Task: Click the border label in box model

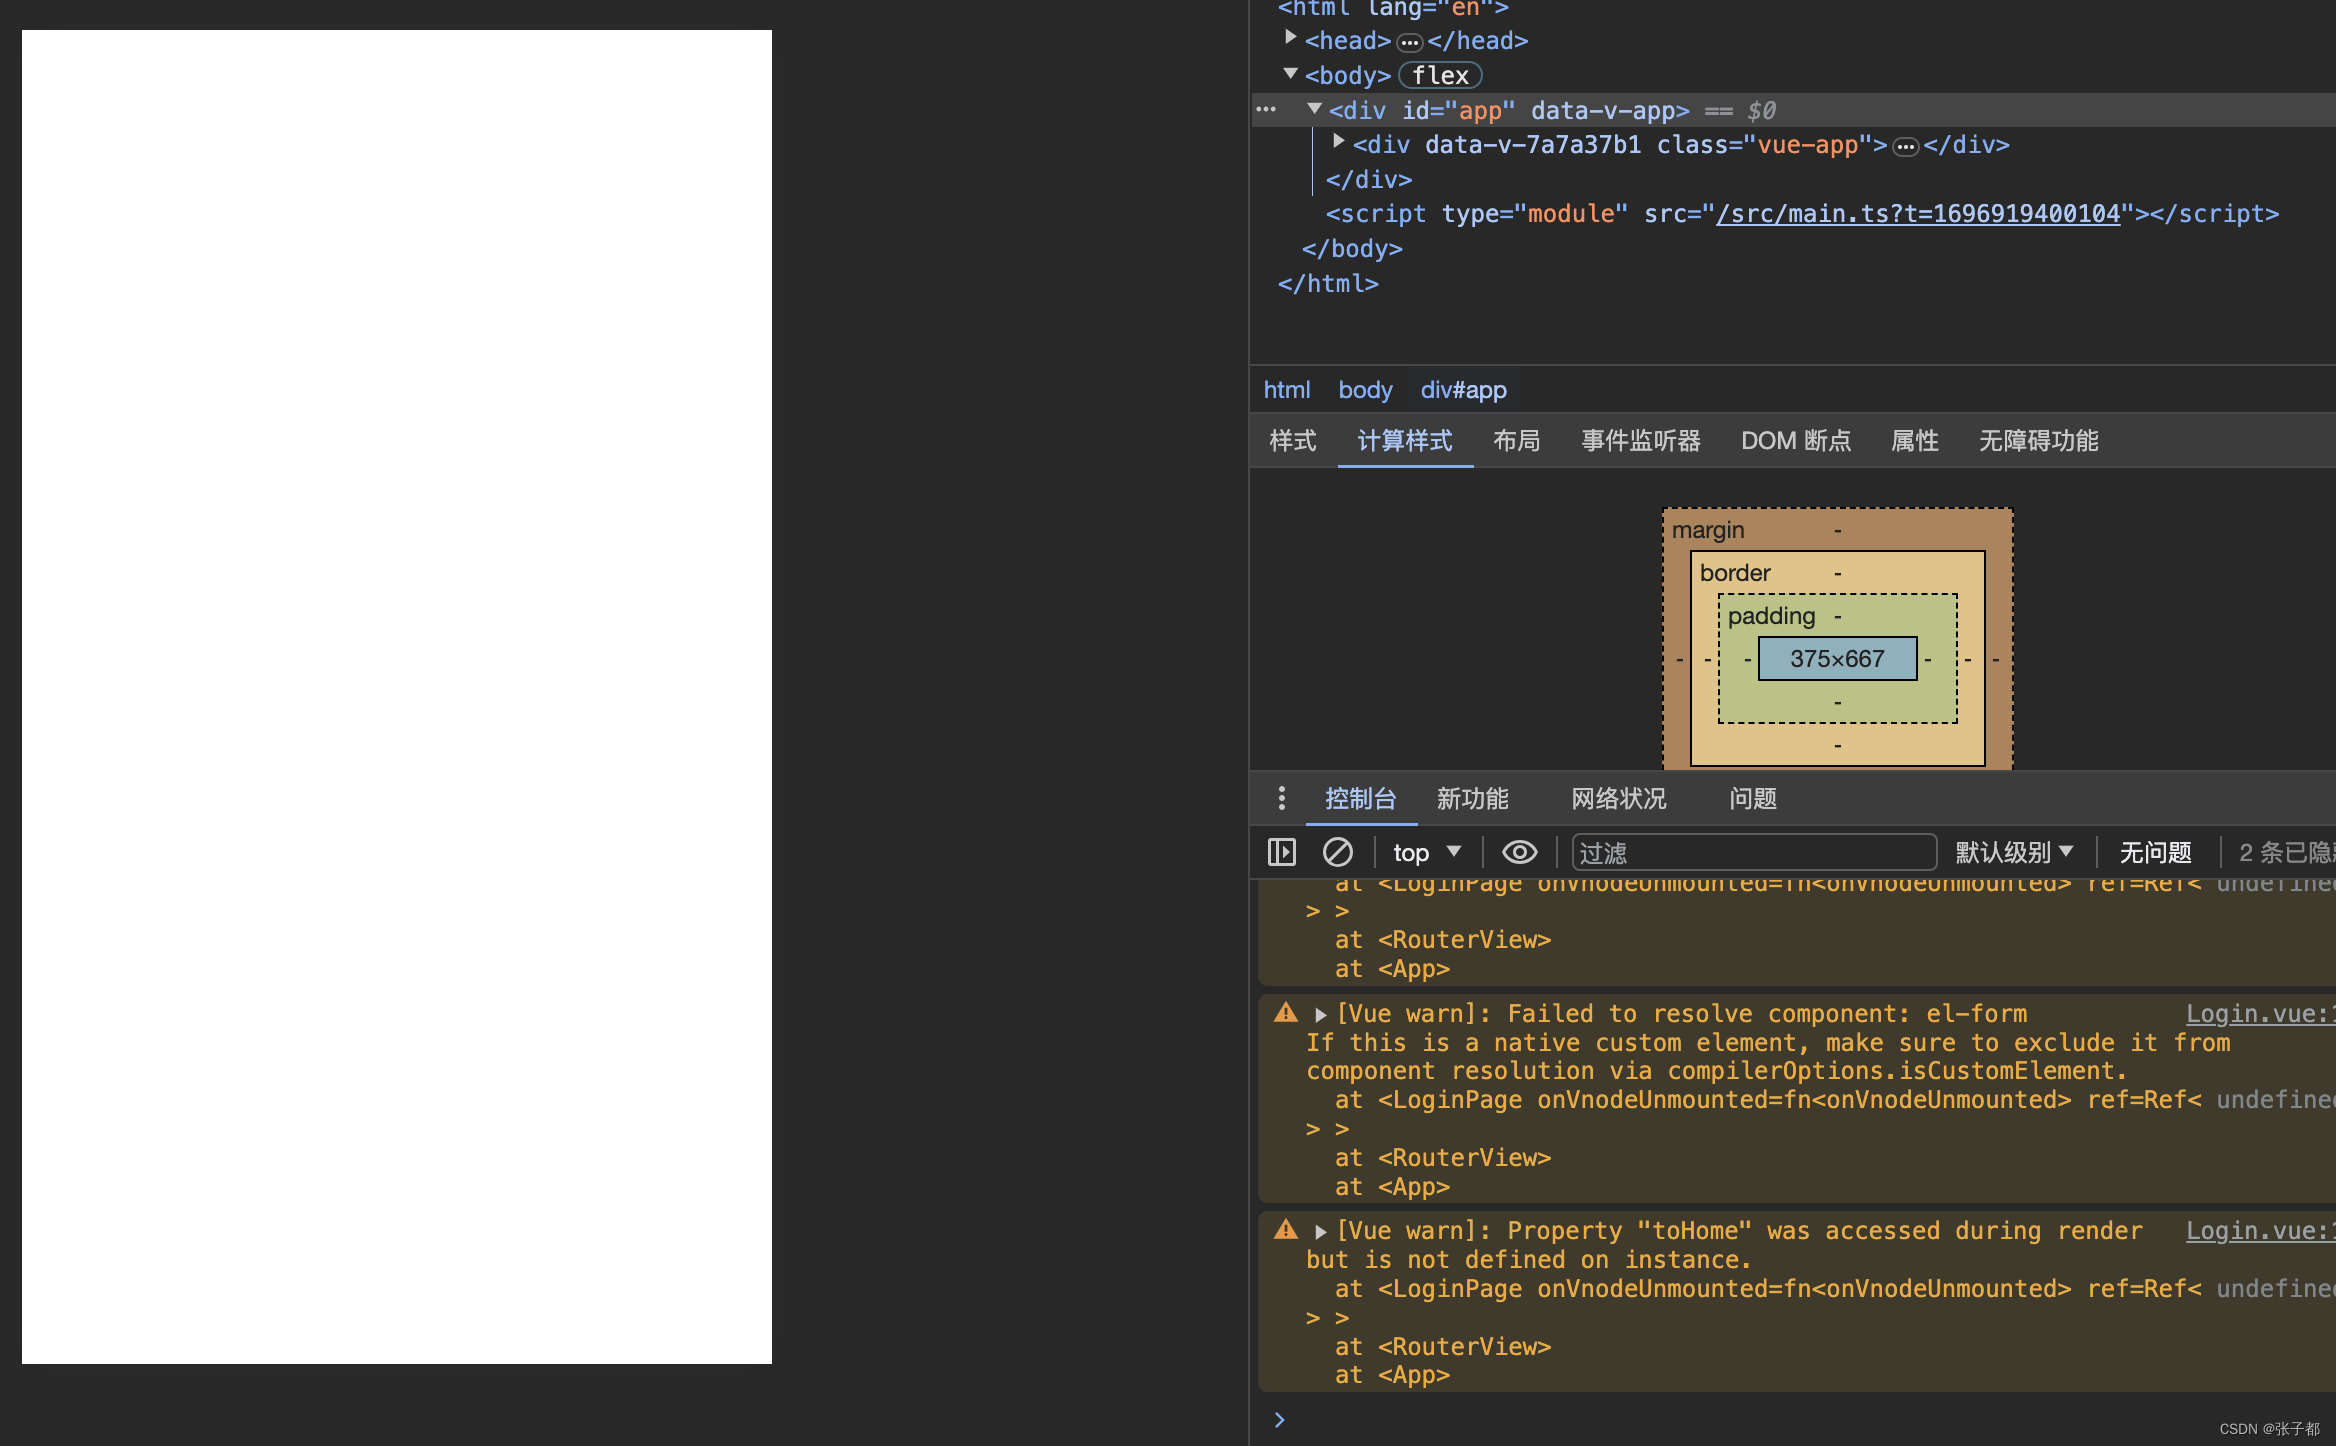Action: [x=1735, y=573]
